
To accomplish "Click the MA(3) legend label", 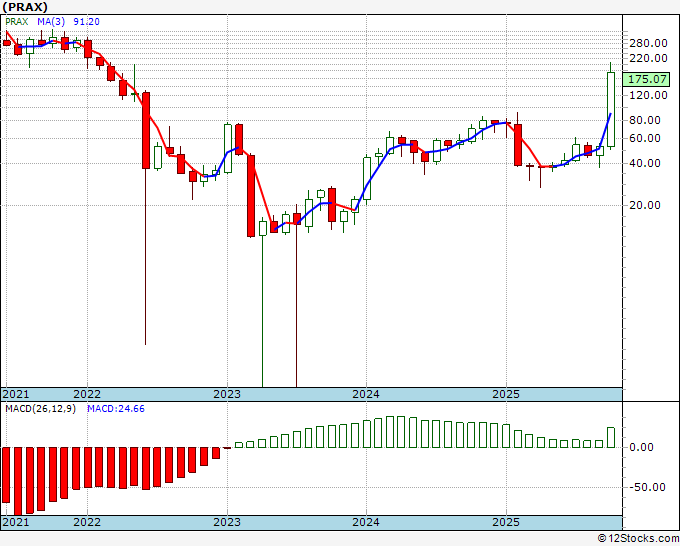I will 51,21.
